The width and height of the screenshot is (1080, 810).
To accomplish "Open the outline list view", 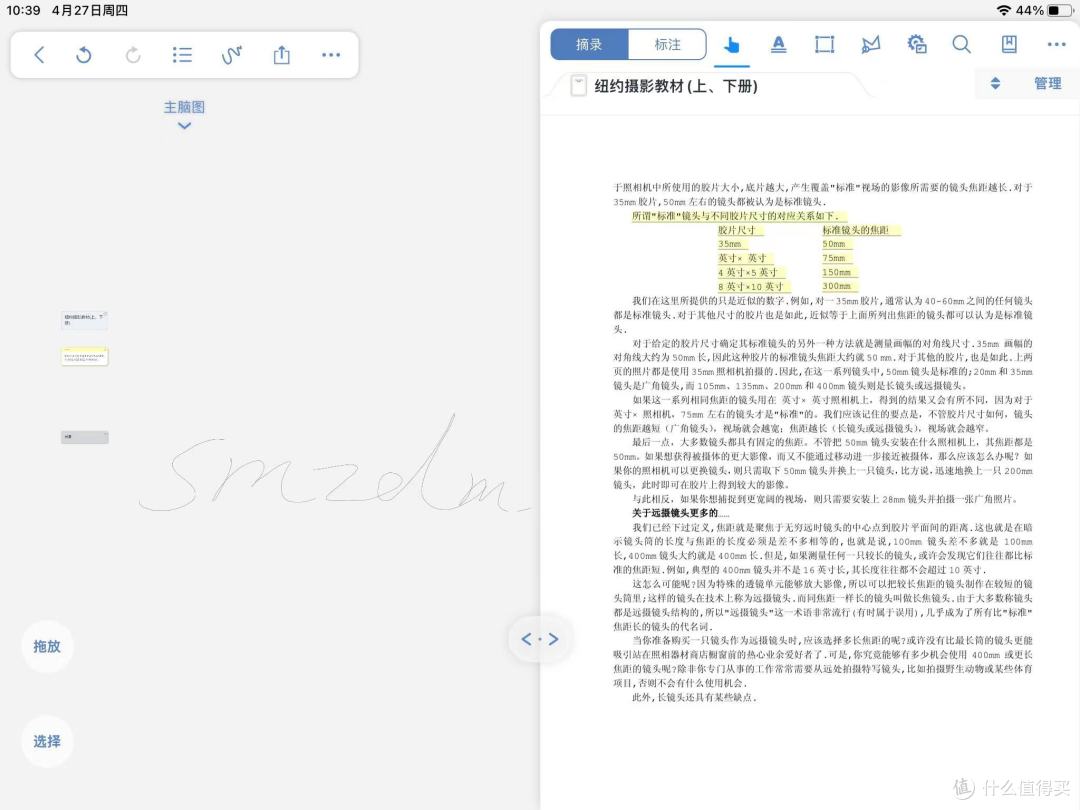I will click(x=182, y=55).
